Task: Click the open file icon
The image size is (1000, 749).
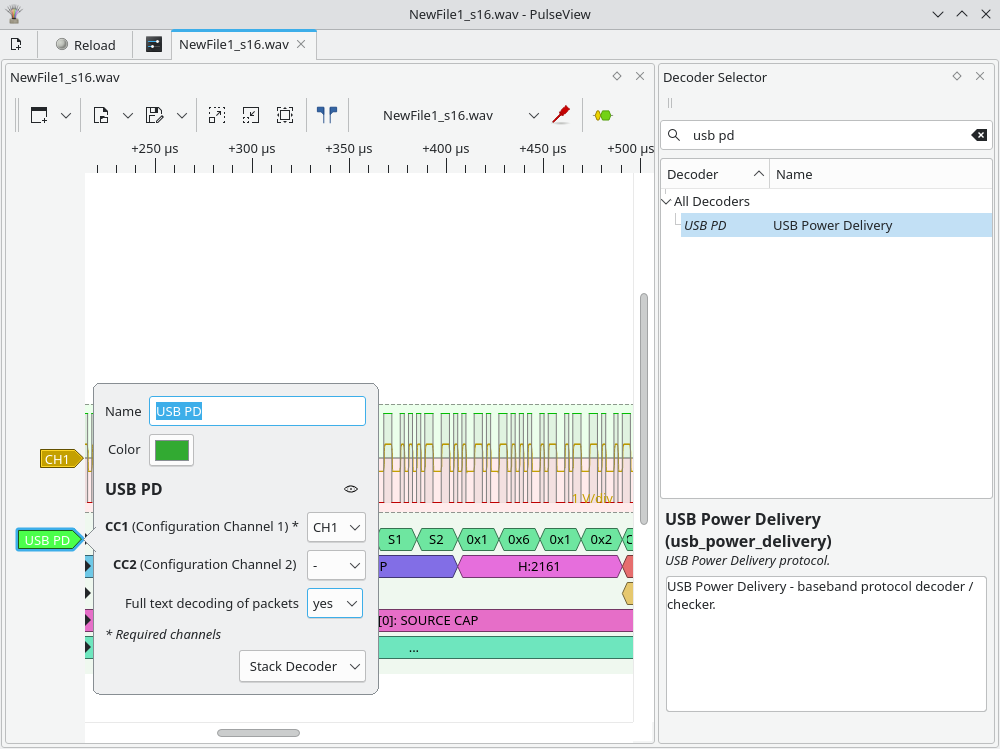Action: click(101, 115)
